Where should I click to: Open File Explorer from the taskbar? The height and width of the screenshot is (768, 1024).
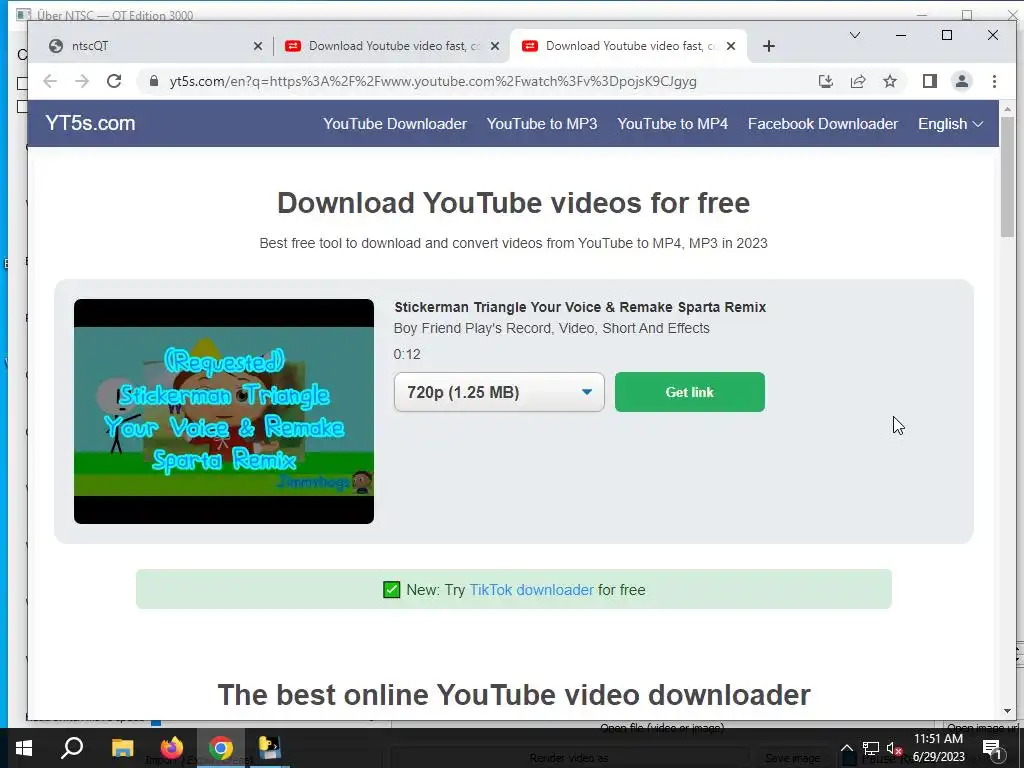click(x=122, y=748)
